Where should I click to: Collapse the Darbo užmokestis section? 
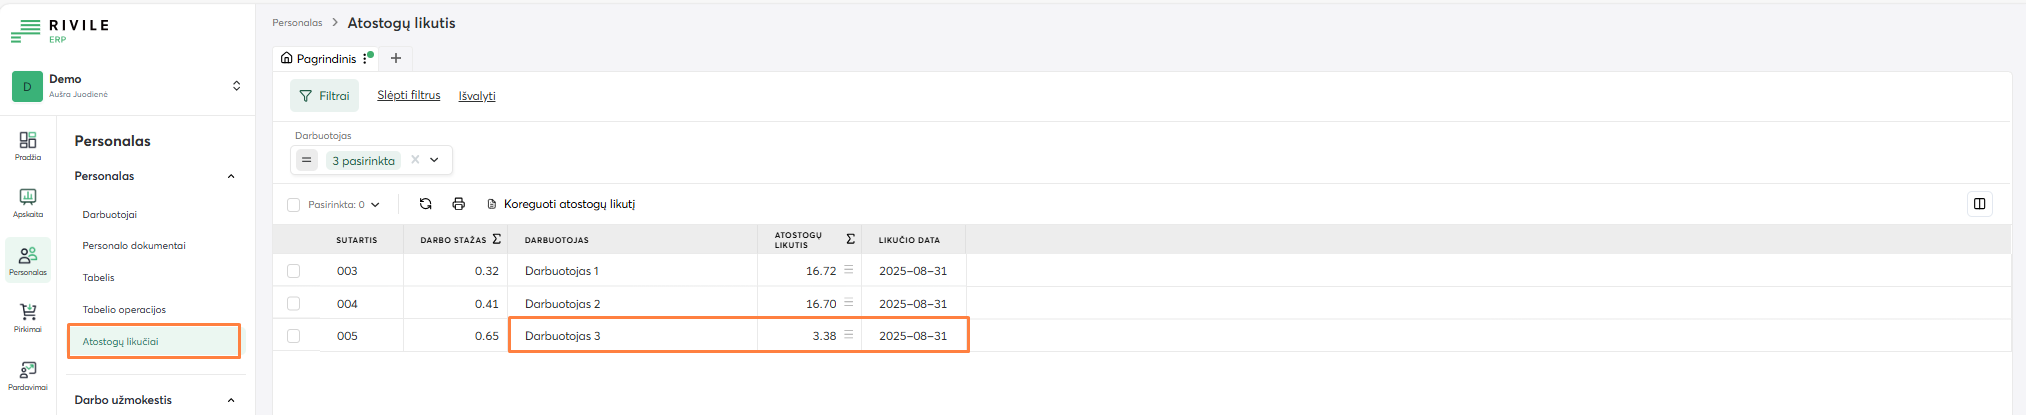pyautogui.click(x=231, y=400)
